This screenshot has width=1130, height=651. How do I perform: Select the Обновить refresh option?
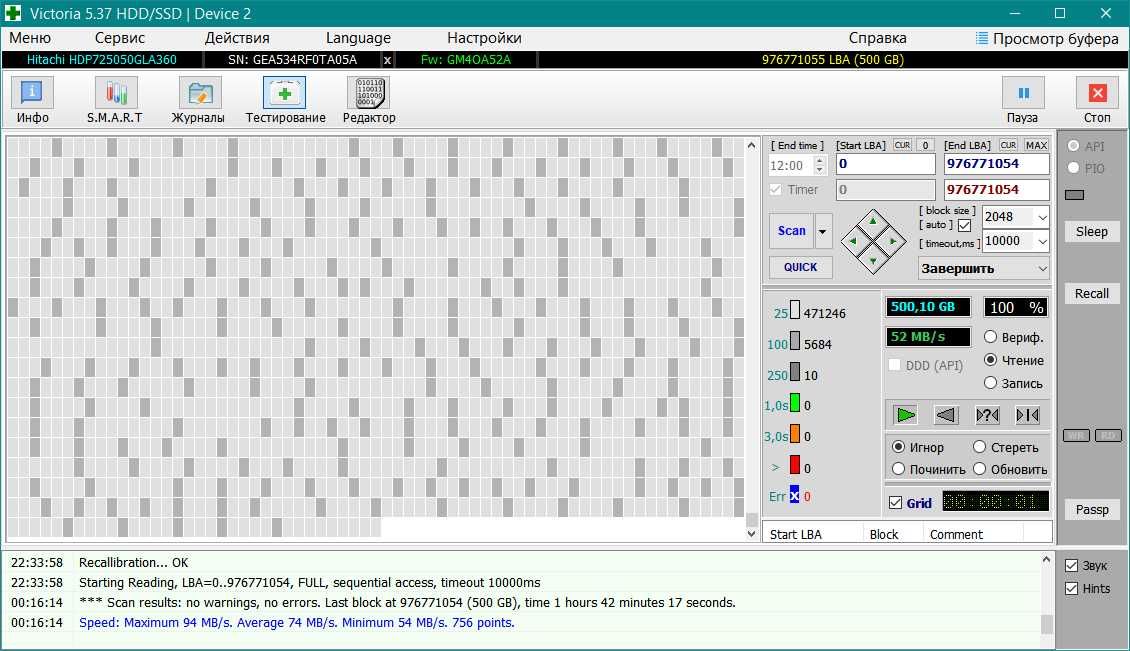click(x=979, y=469)
